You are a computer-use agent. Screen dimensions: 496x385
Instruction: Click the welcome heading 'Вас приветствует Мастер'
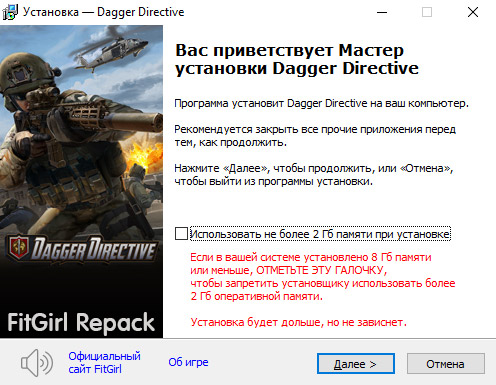(x=289, y=51)
